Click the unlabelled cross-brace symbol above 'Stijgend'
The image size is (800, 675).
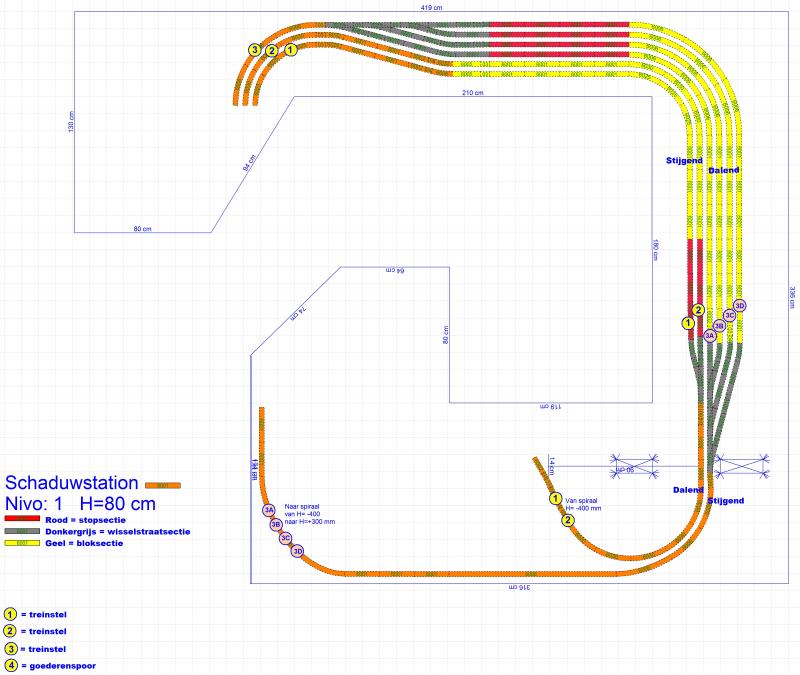tap(741, 466)
